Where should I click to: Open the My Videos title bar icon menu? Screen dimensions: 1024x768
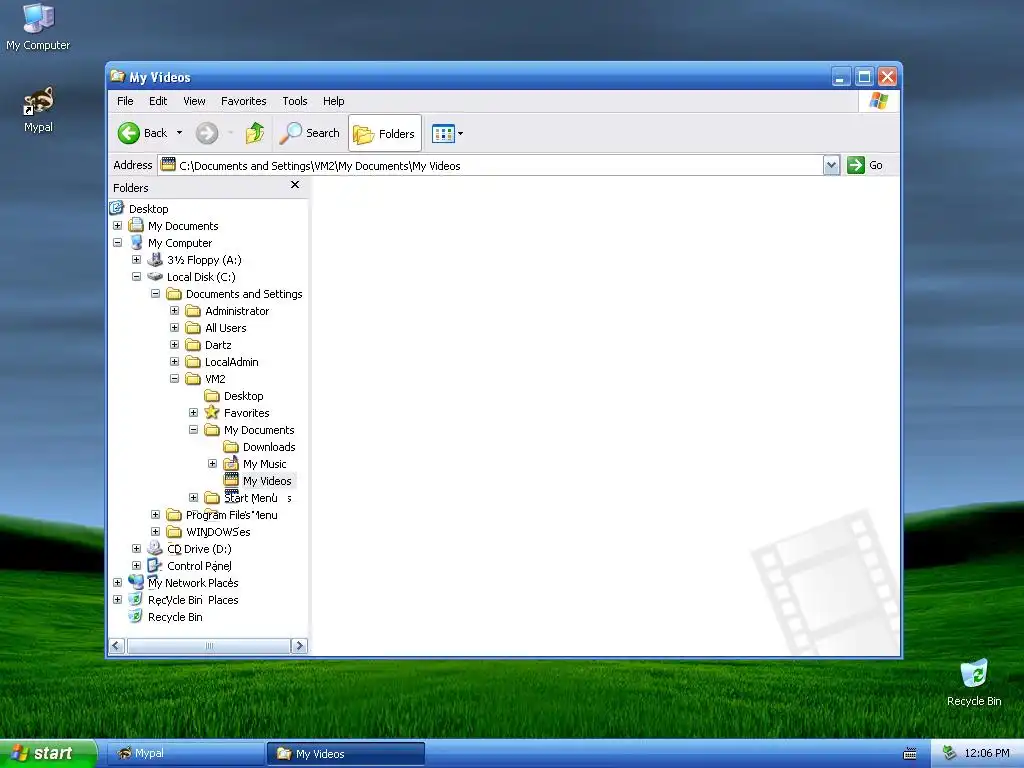point(118,76)
